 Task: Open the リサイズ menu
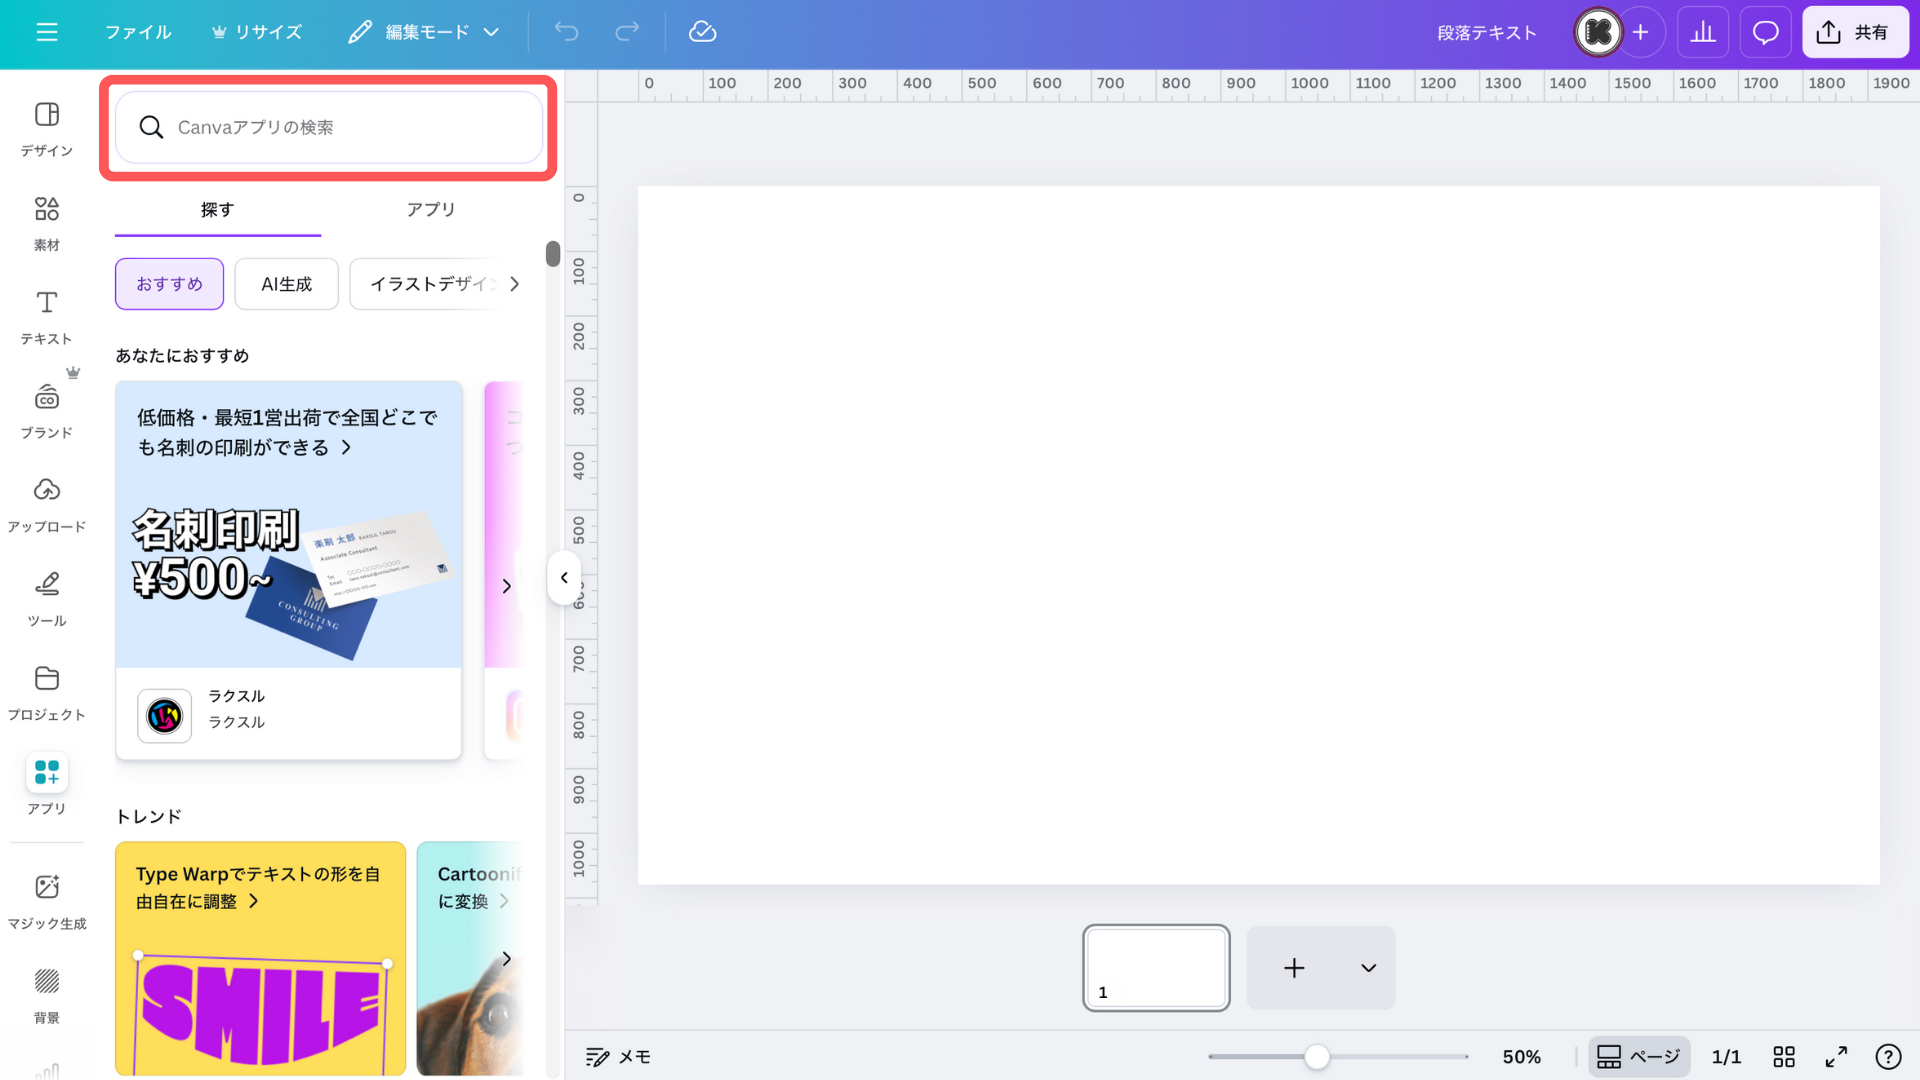tap(256, 32)
